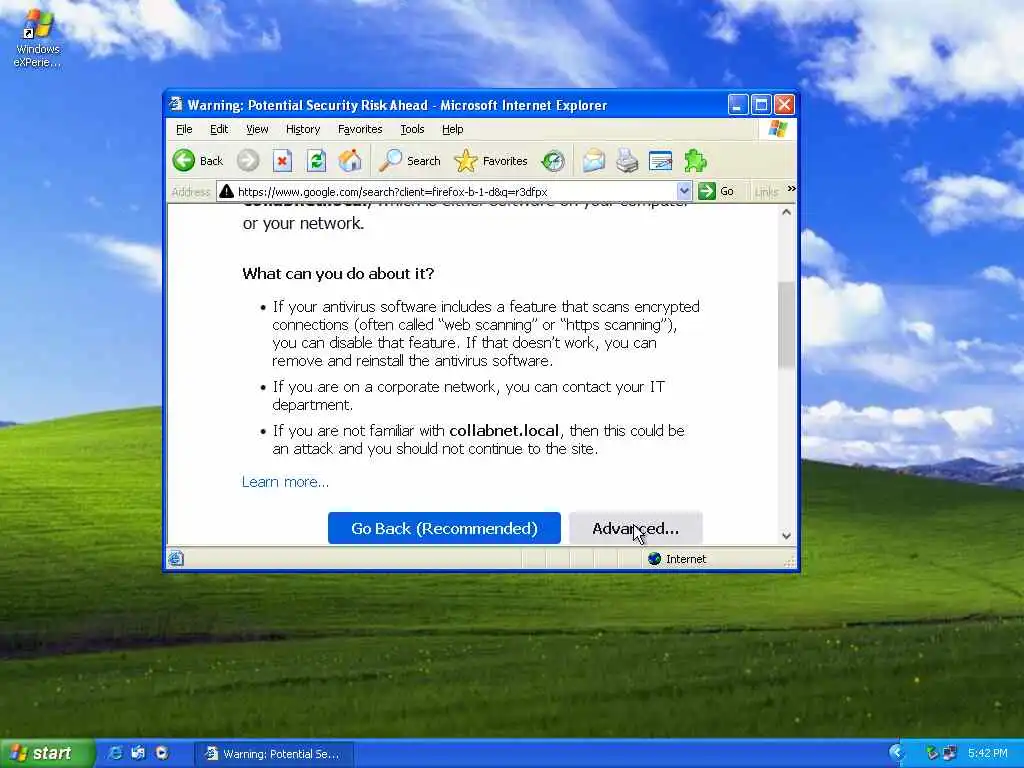Click the green puzzle piece add-ons icon
1024x768 pixels.
tap(695, 161)
